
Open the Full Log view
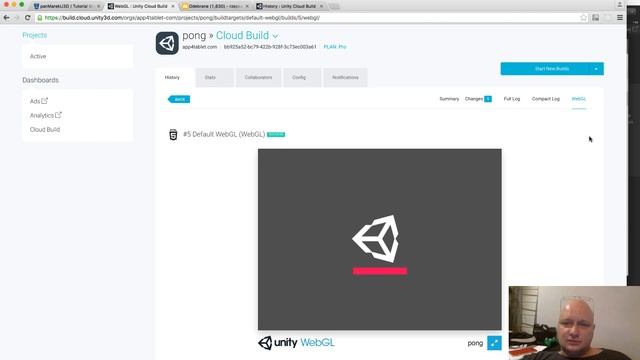(512, 99)
